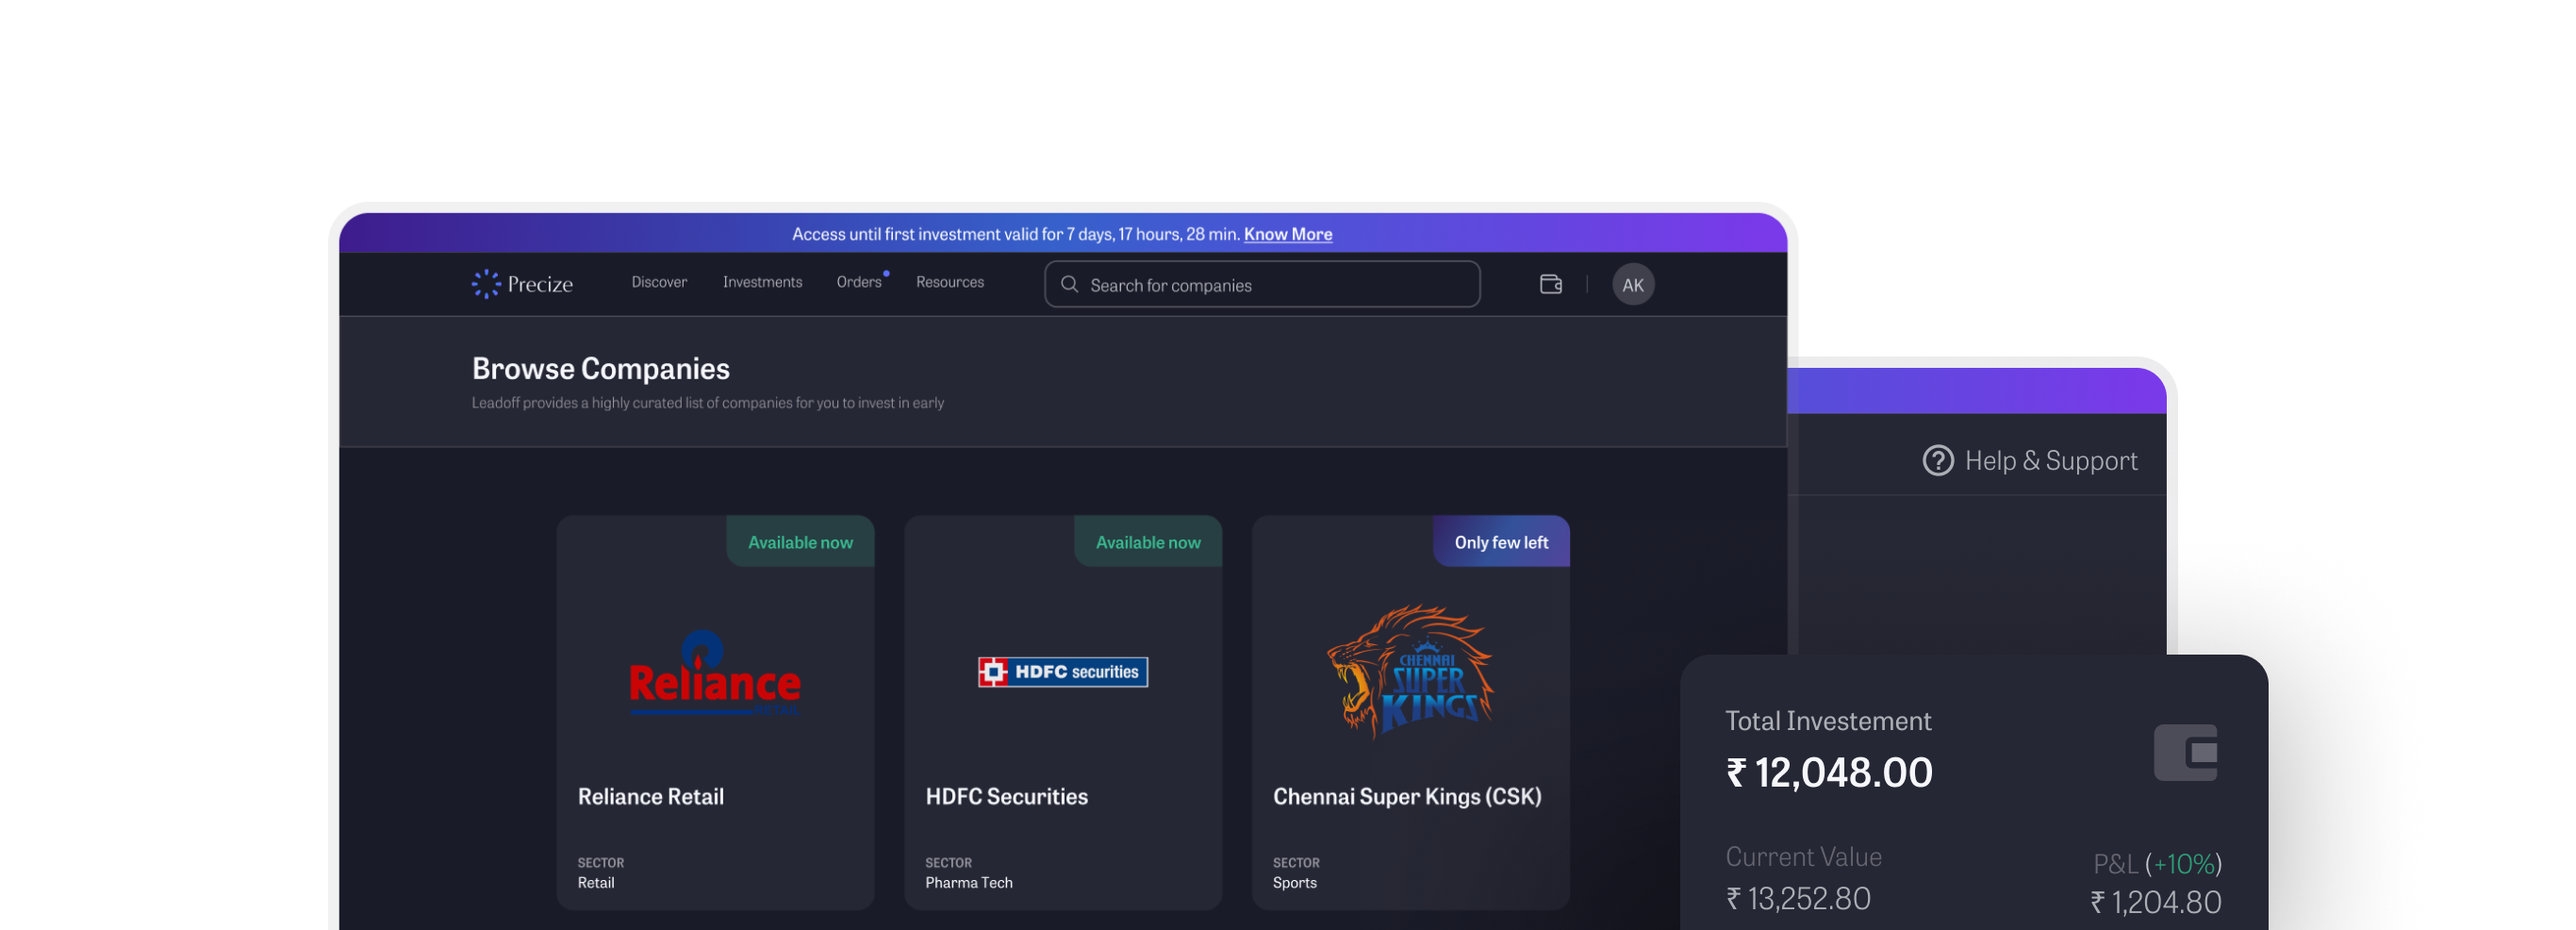The width and height of the screenshot is (2576, 930).
Task: Click the Only few left badge
Action: click(x=1501, y=542)
